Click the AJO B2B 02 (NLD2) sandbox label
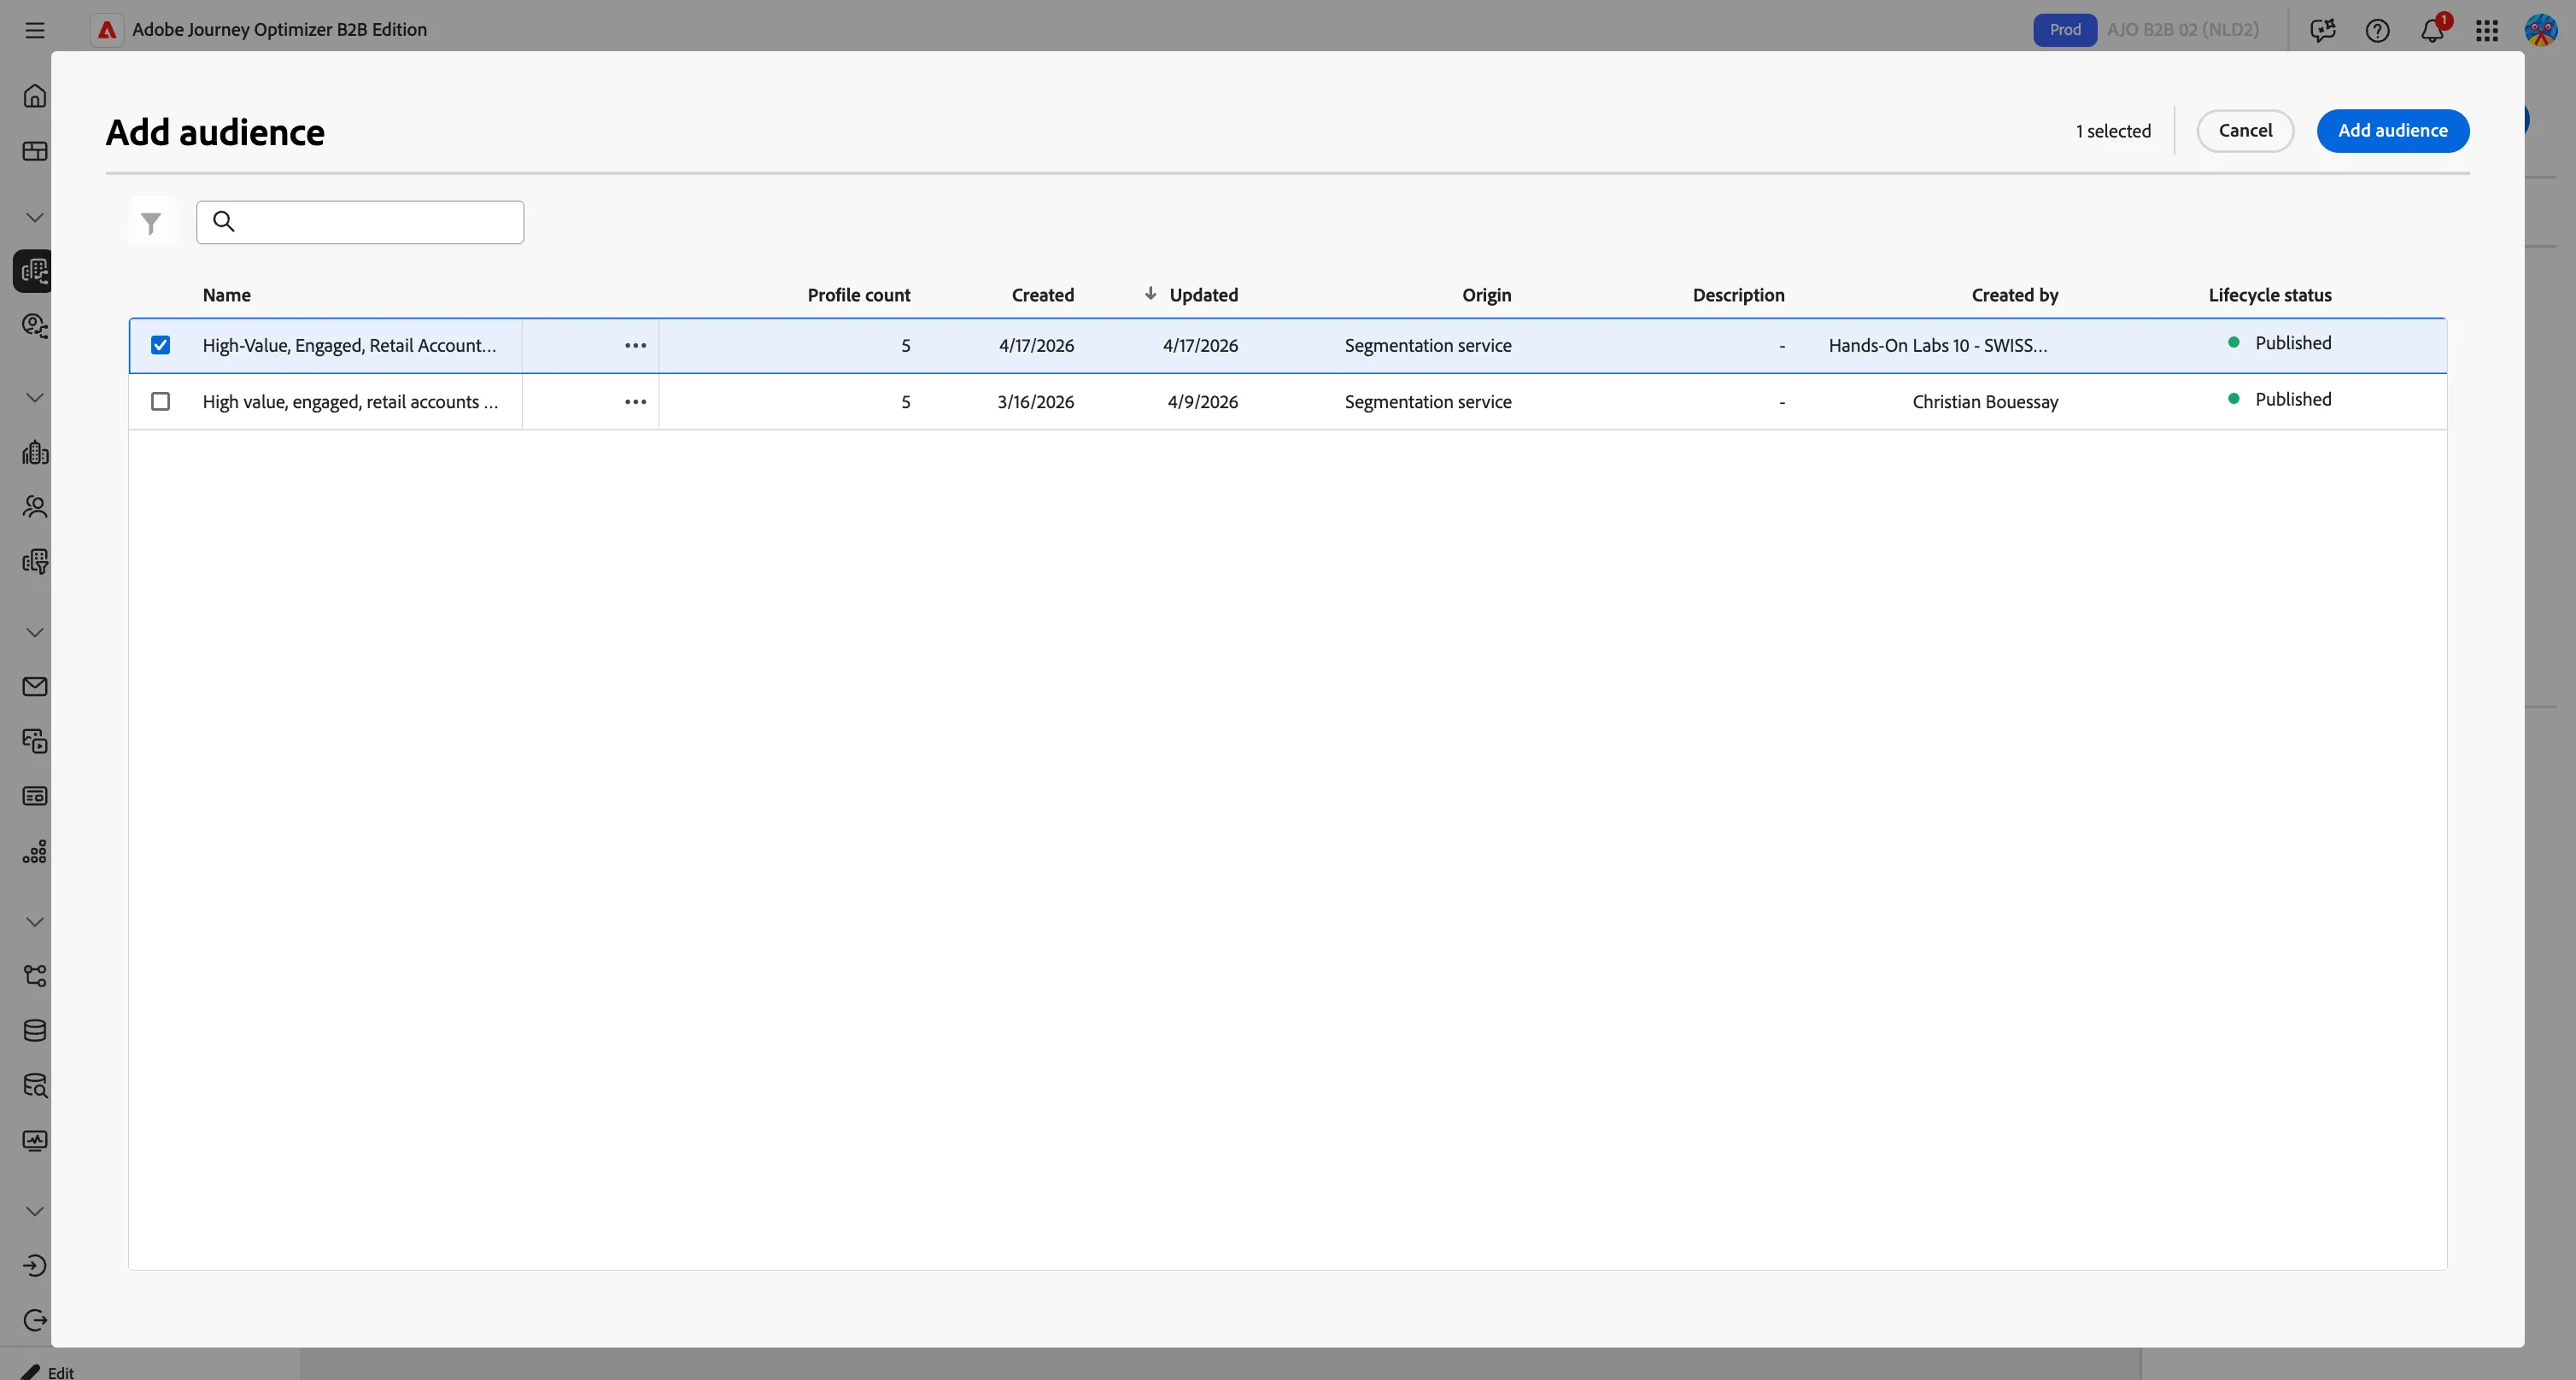The image size is (2576, 1380). [2182, 30]
